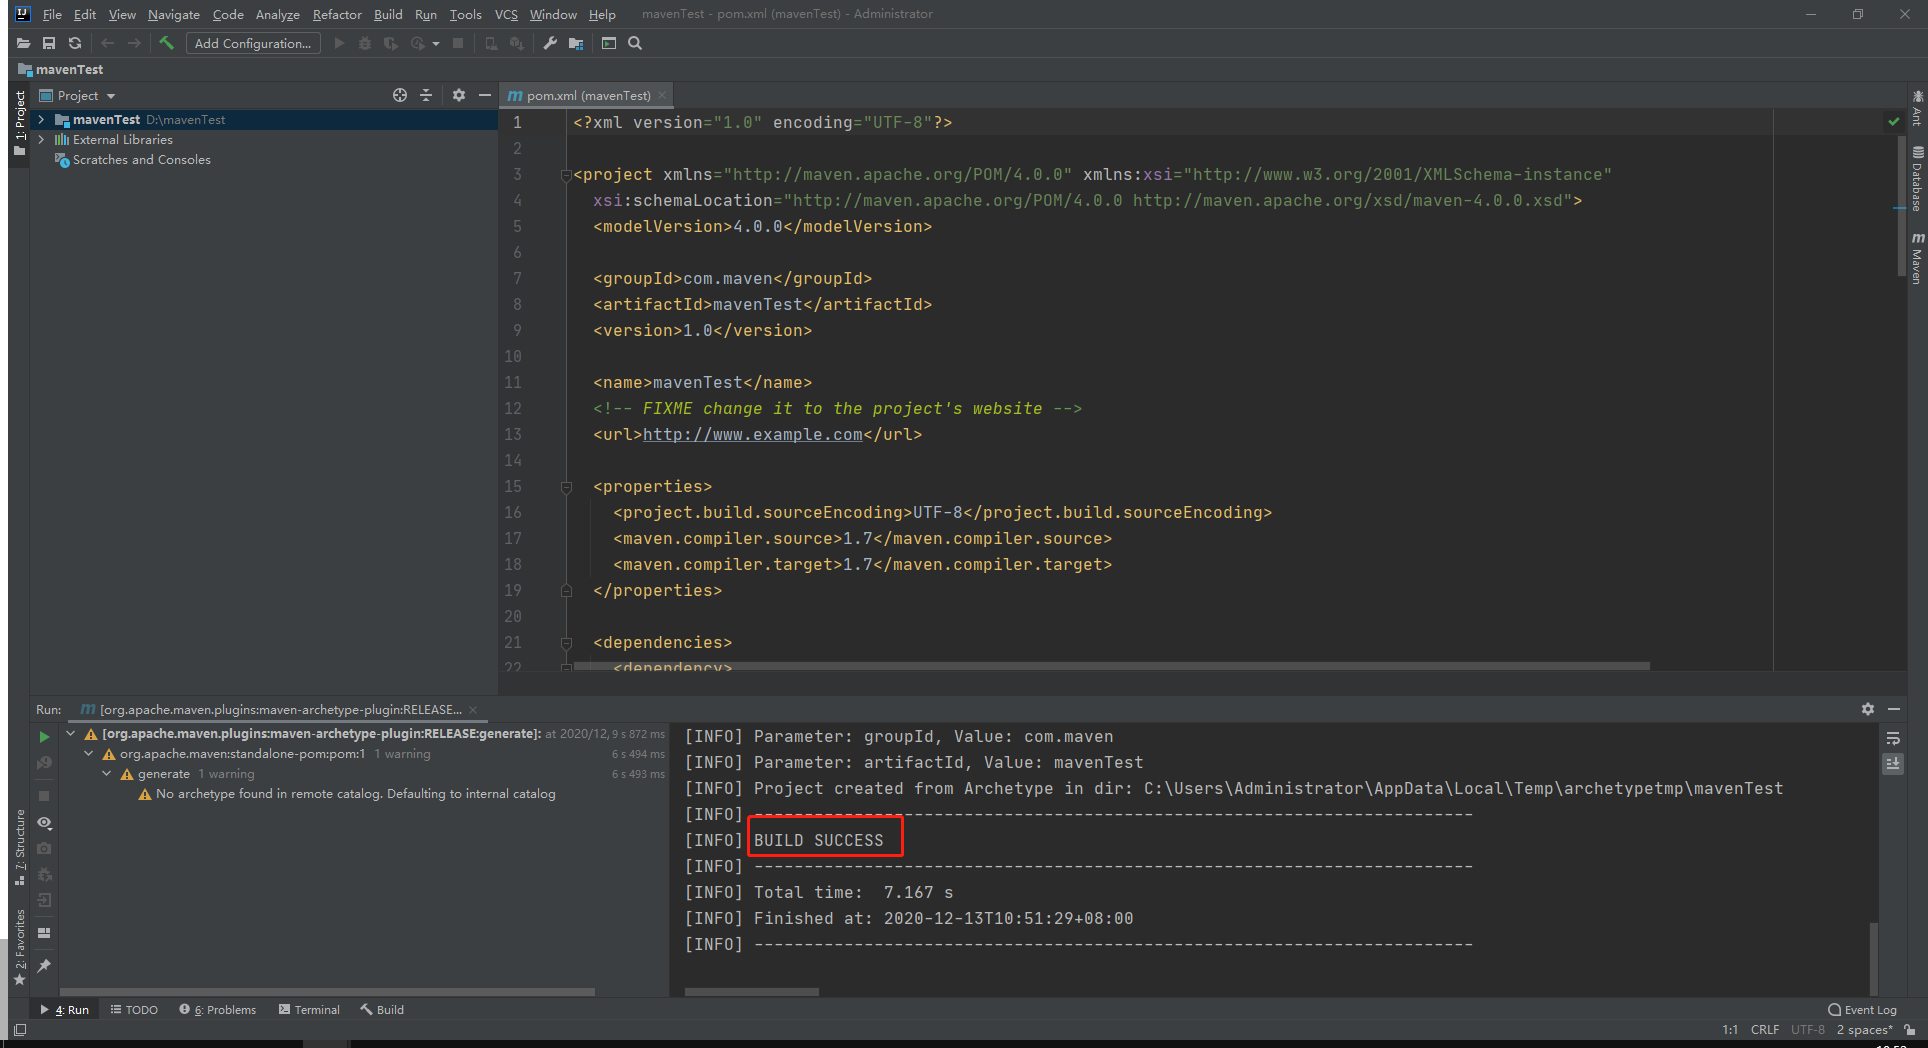Image resolution: width=1928 pixels, height=1048 pixels.
Task: Close the maven-archetype-plugin Run tab
Action: (474, 710)
